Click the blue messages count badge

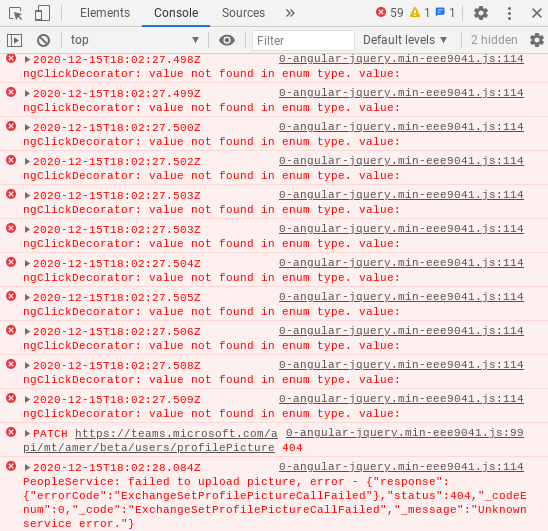coord(445,13)
